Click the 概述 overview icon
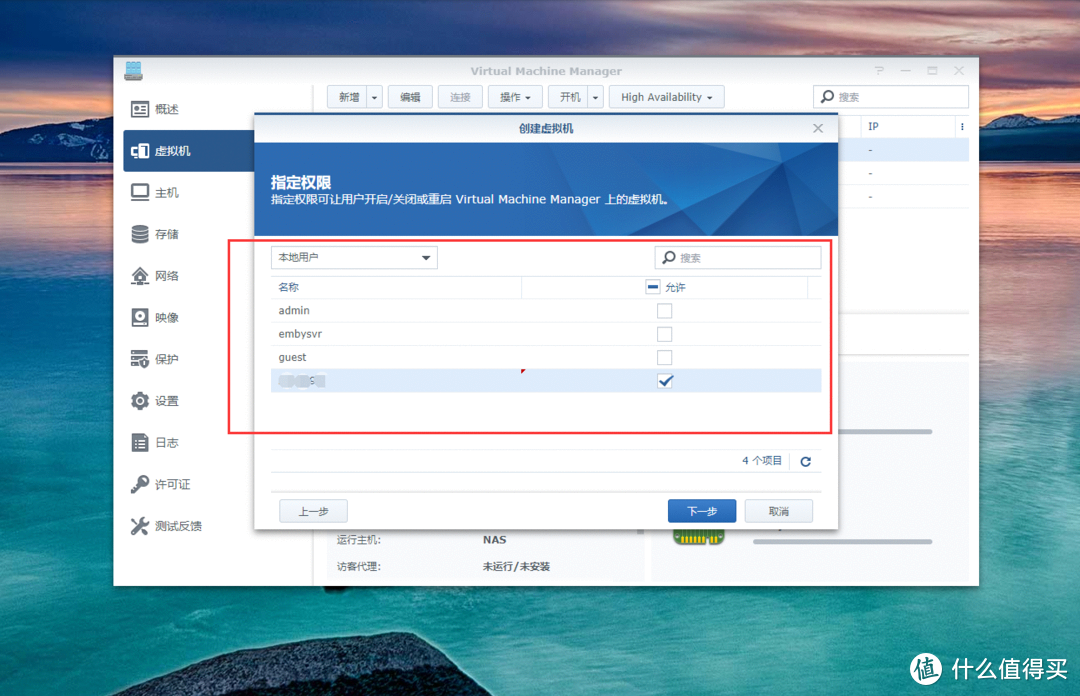 pyautogui.click(x=140, y=109)
